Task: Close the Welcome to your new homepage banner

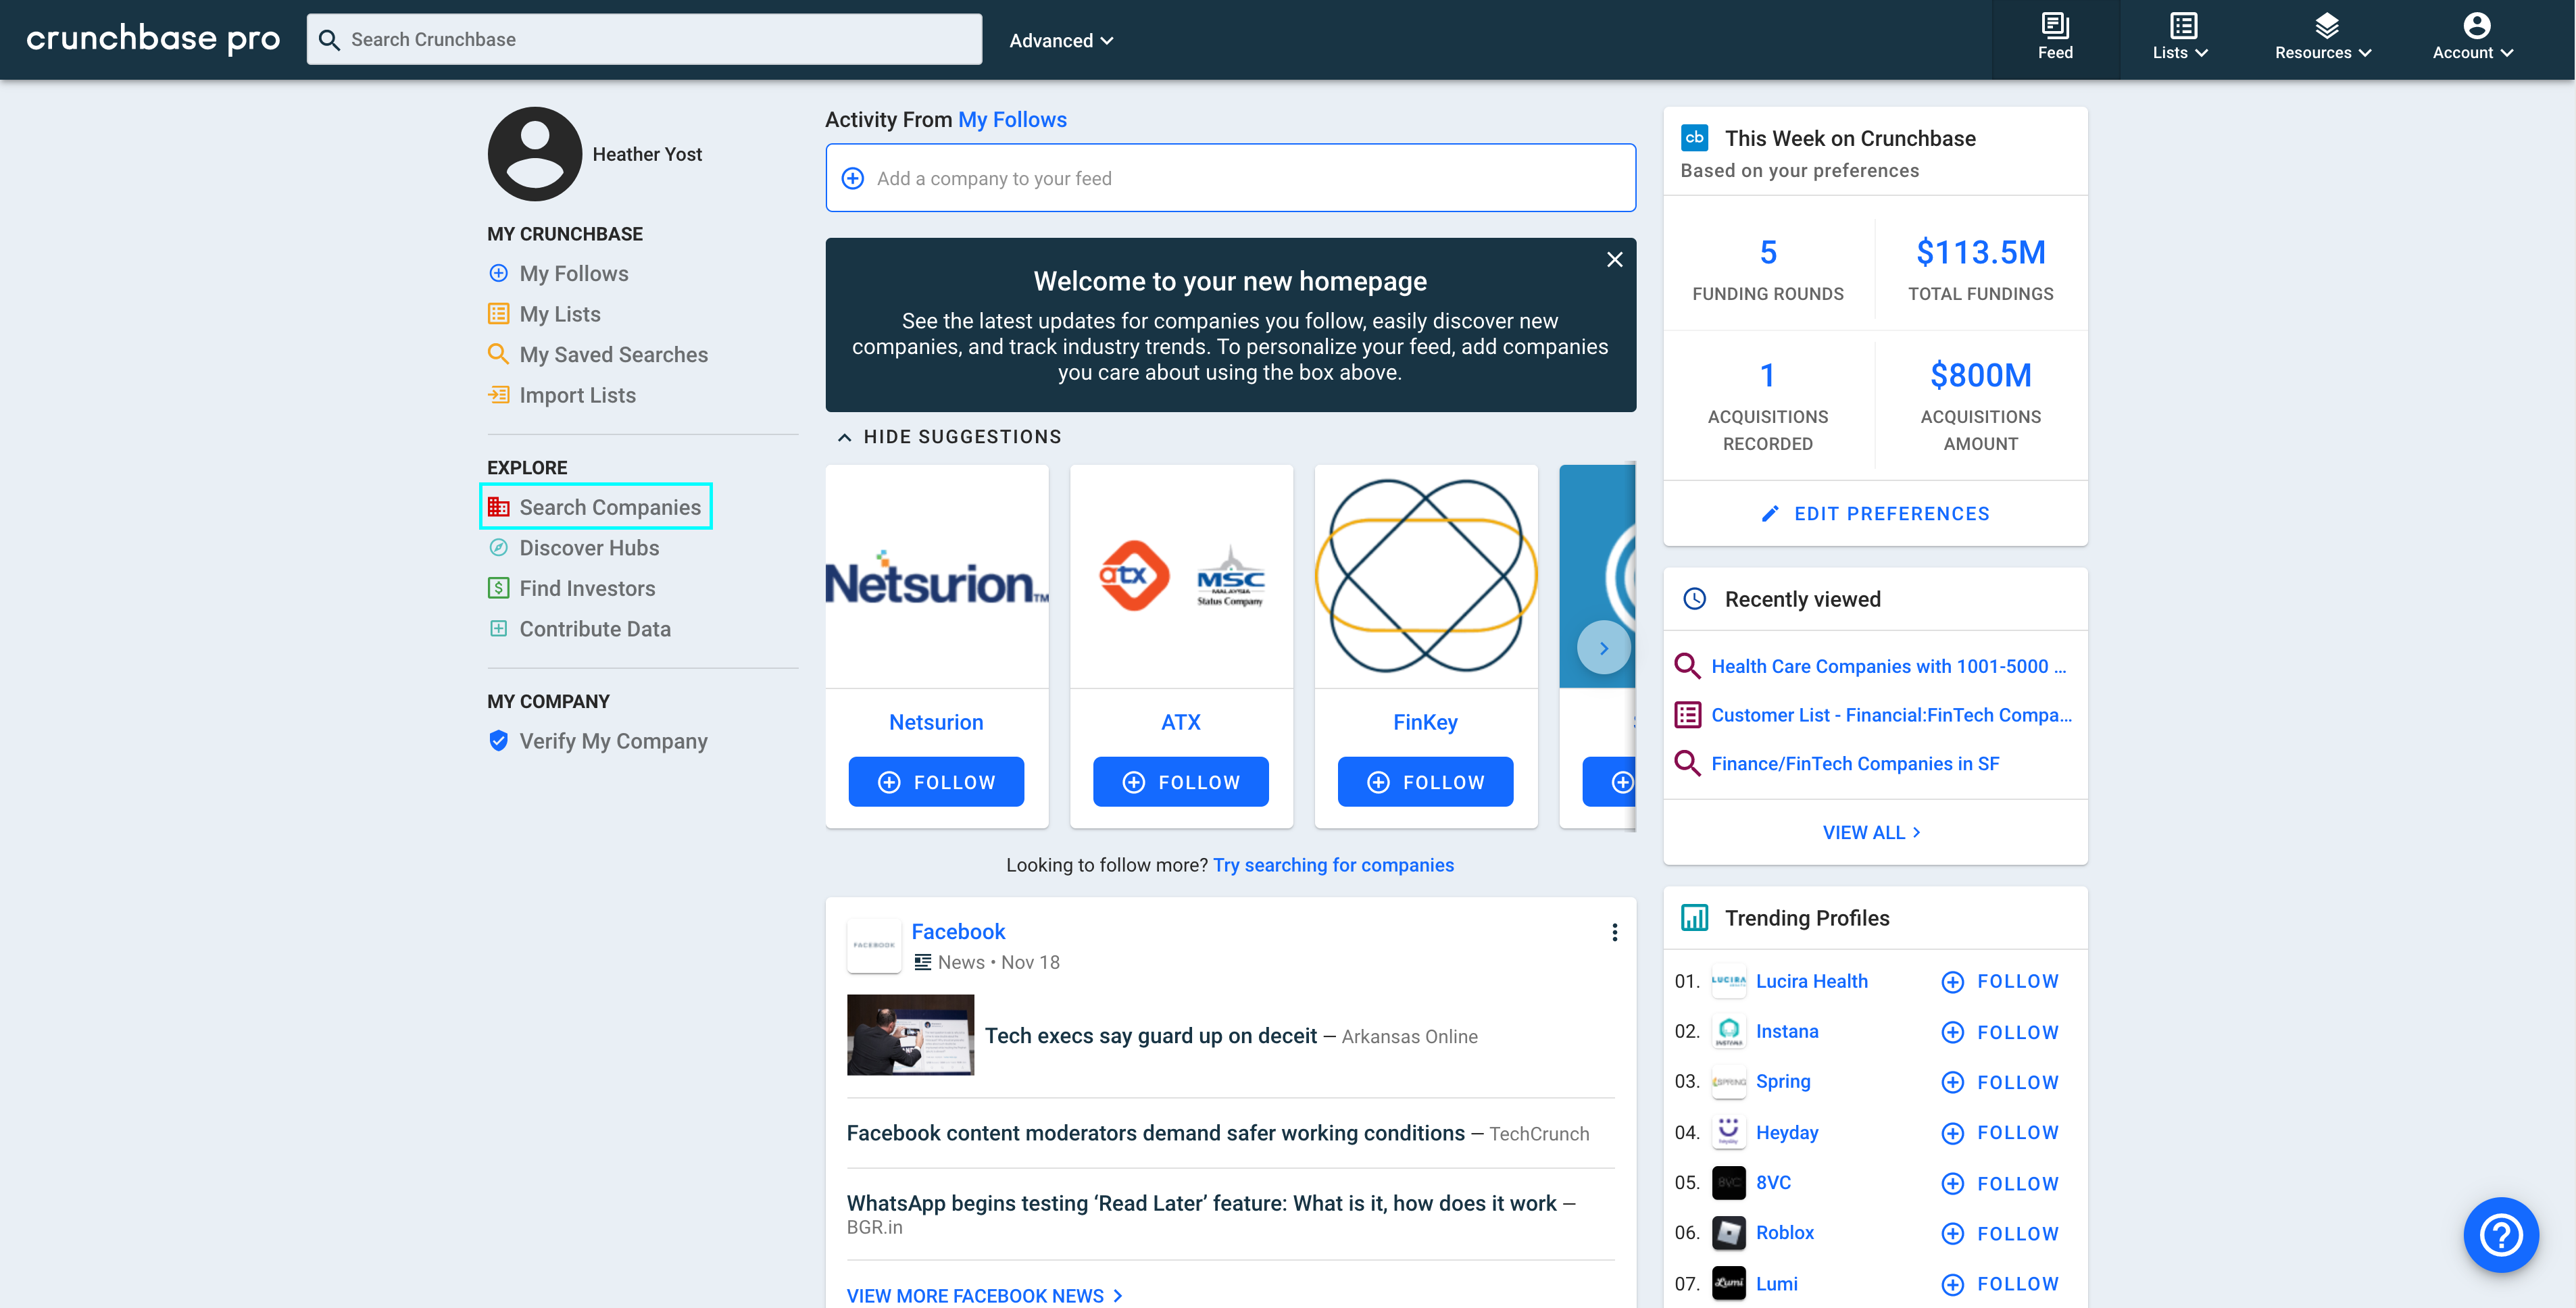Action: coord(1614,260)
